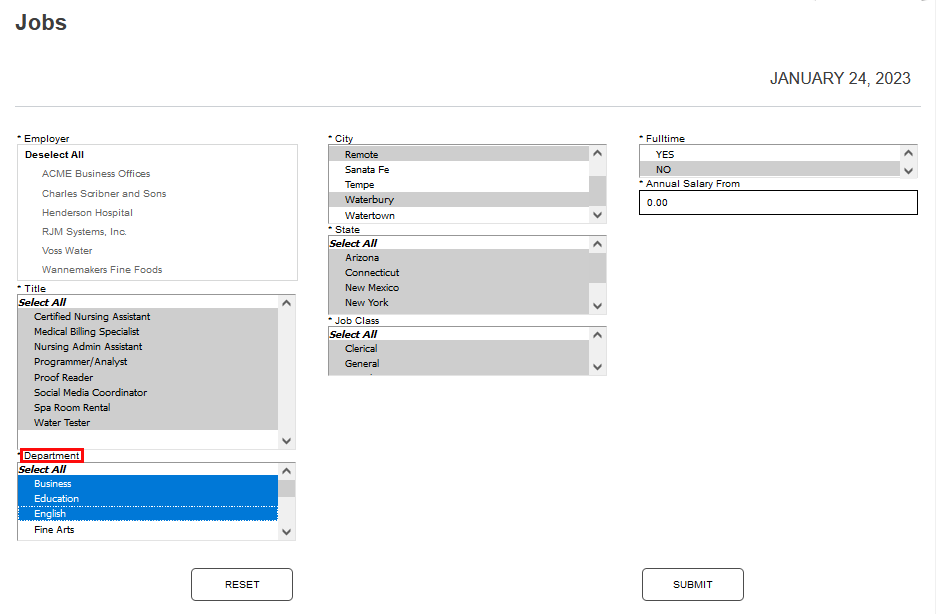Choose YES in the Fulltime list

click(665, 155)
